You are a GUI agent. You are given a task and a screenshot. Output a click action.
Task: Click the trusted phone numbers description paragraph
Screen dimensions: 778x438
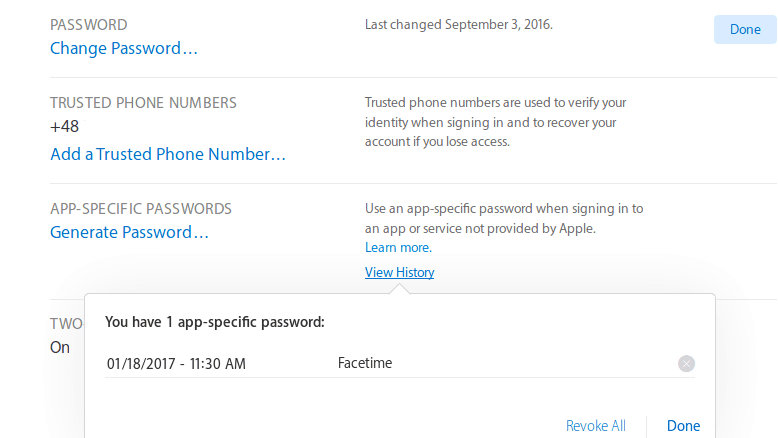coord(496,122)
